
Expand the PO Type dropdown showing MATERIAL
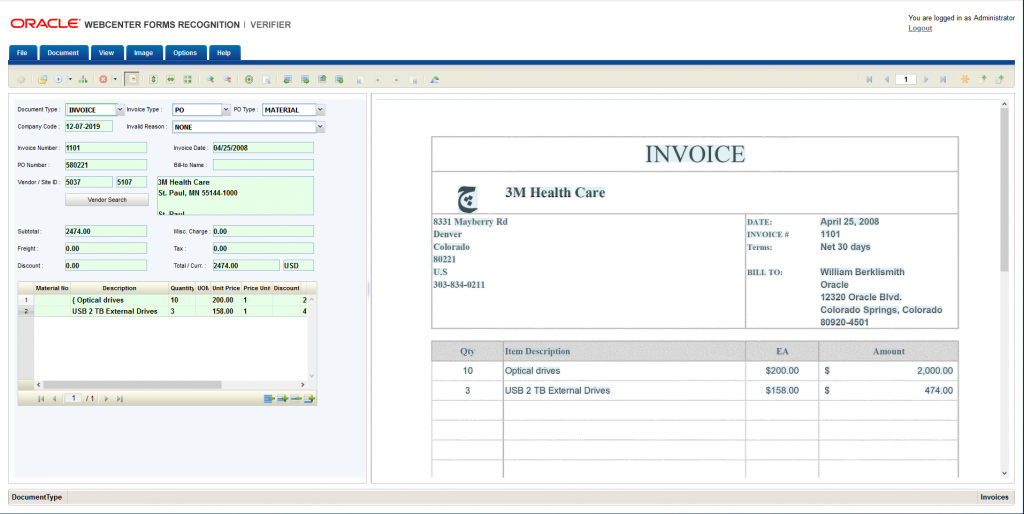pyautogui.click(x=293, y=110)
